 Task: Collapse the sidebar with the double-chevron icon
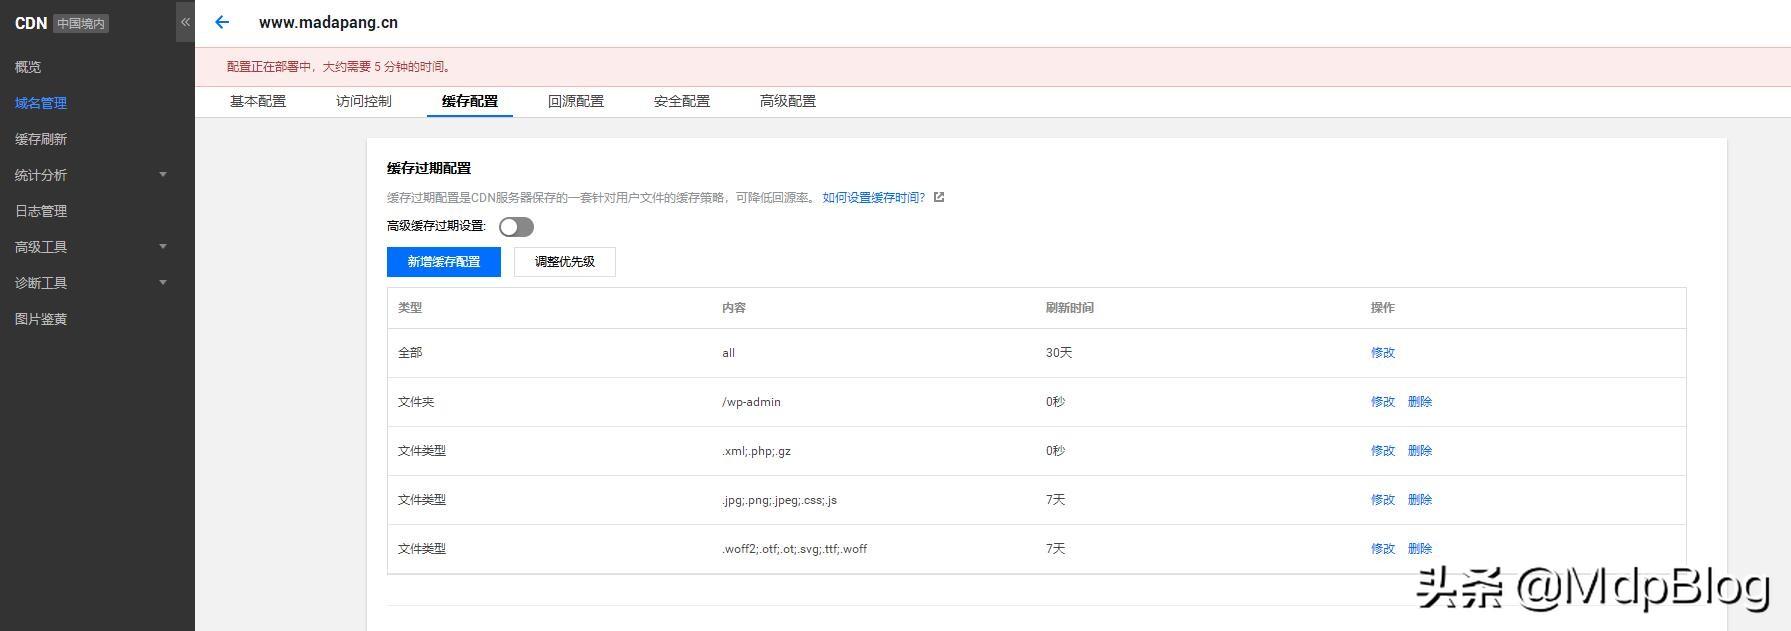pos(185,22)
